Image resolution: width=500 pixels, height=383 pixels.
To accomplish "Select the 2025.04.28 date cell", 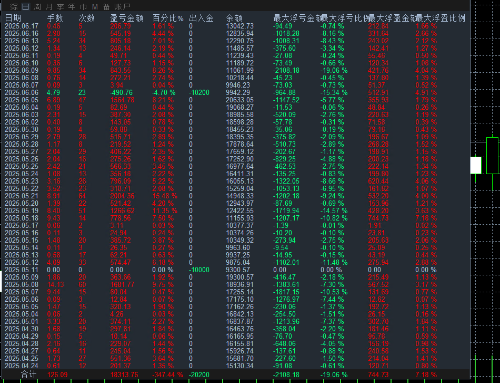I will [22, 343].
